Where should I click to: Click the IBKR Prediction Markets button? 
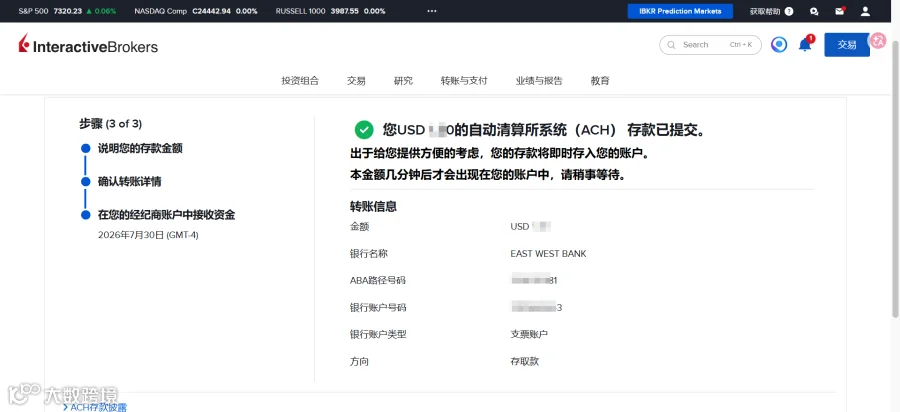tap(680, 11)
